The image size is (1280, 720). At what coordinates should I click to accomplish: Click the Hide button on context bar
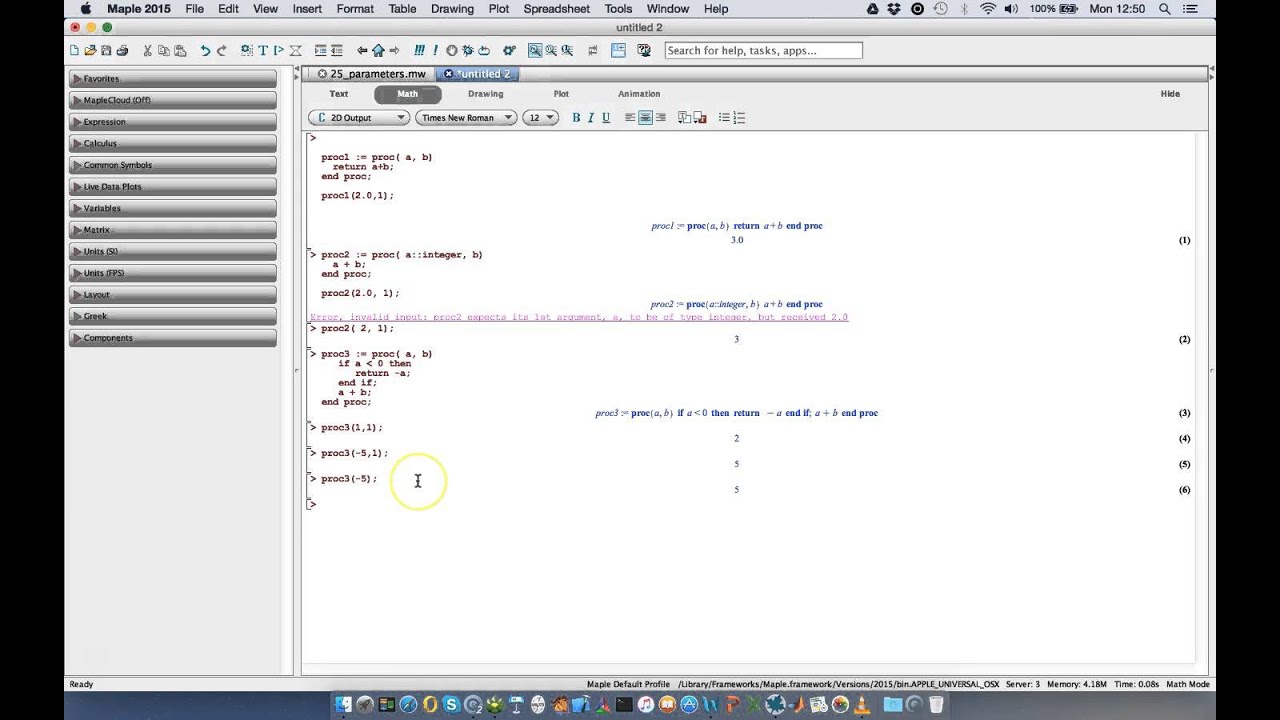[1170, 94]
